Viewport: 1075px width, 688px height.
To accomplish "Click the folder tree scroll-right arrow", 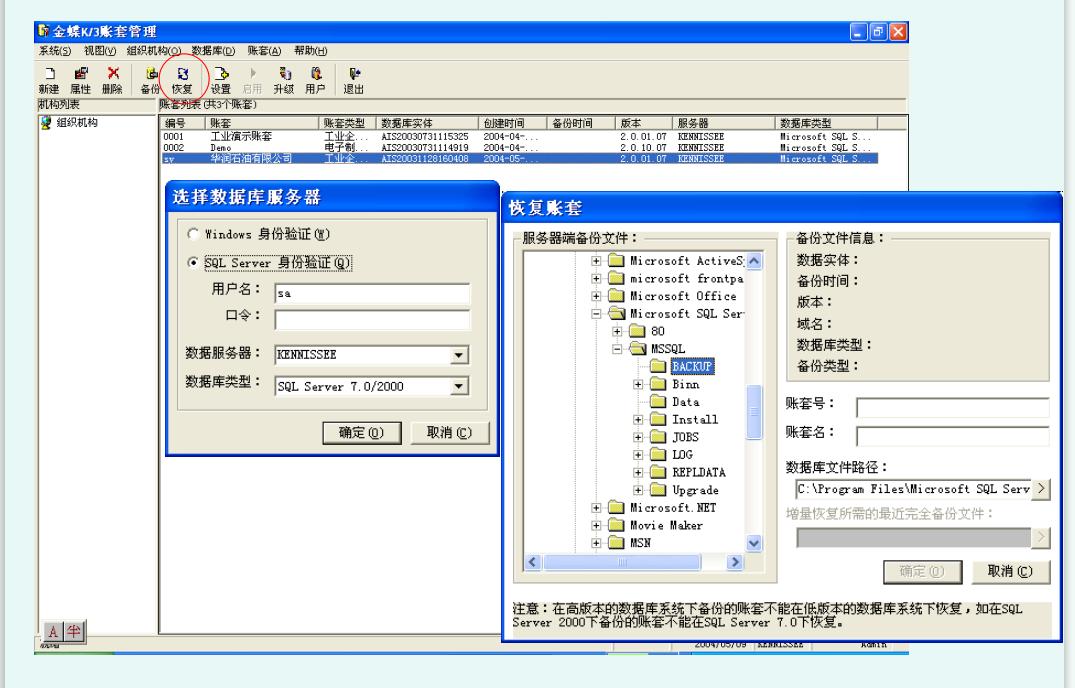I will tap(735, 562).
